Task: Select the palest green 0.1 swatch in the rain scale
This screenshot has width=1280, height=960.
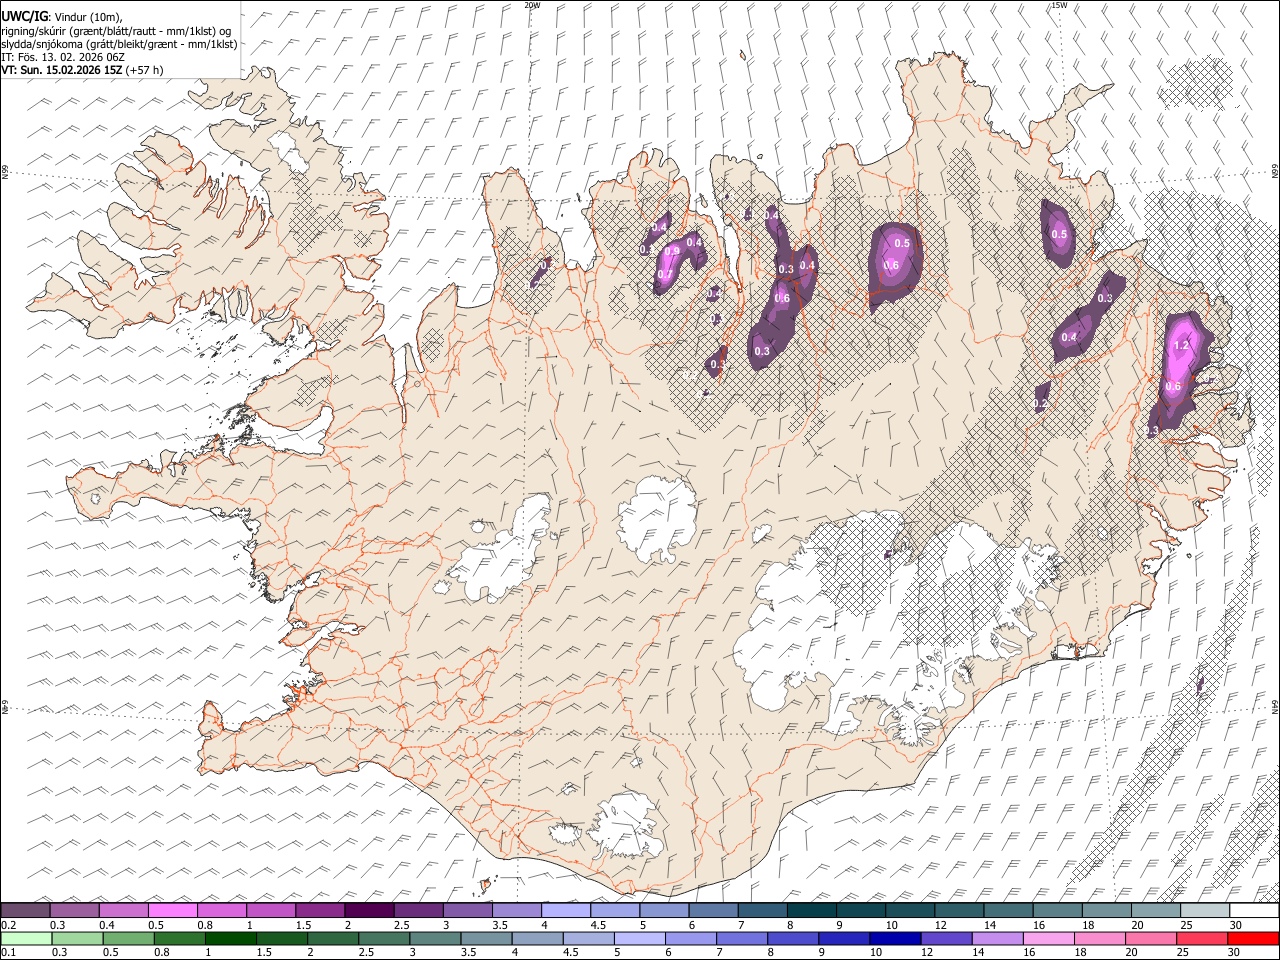Action: (26, 939)
